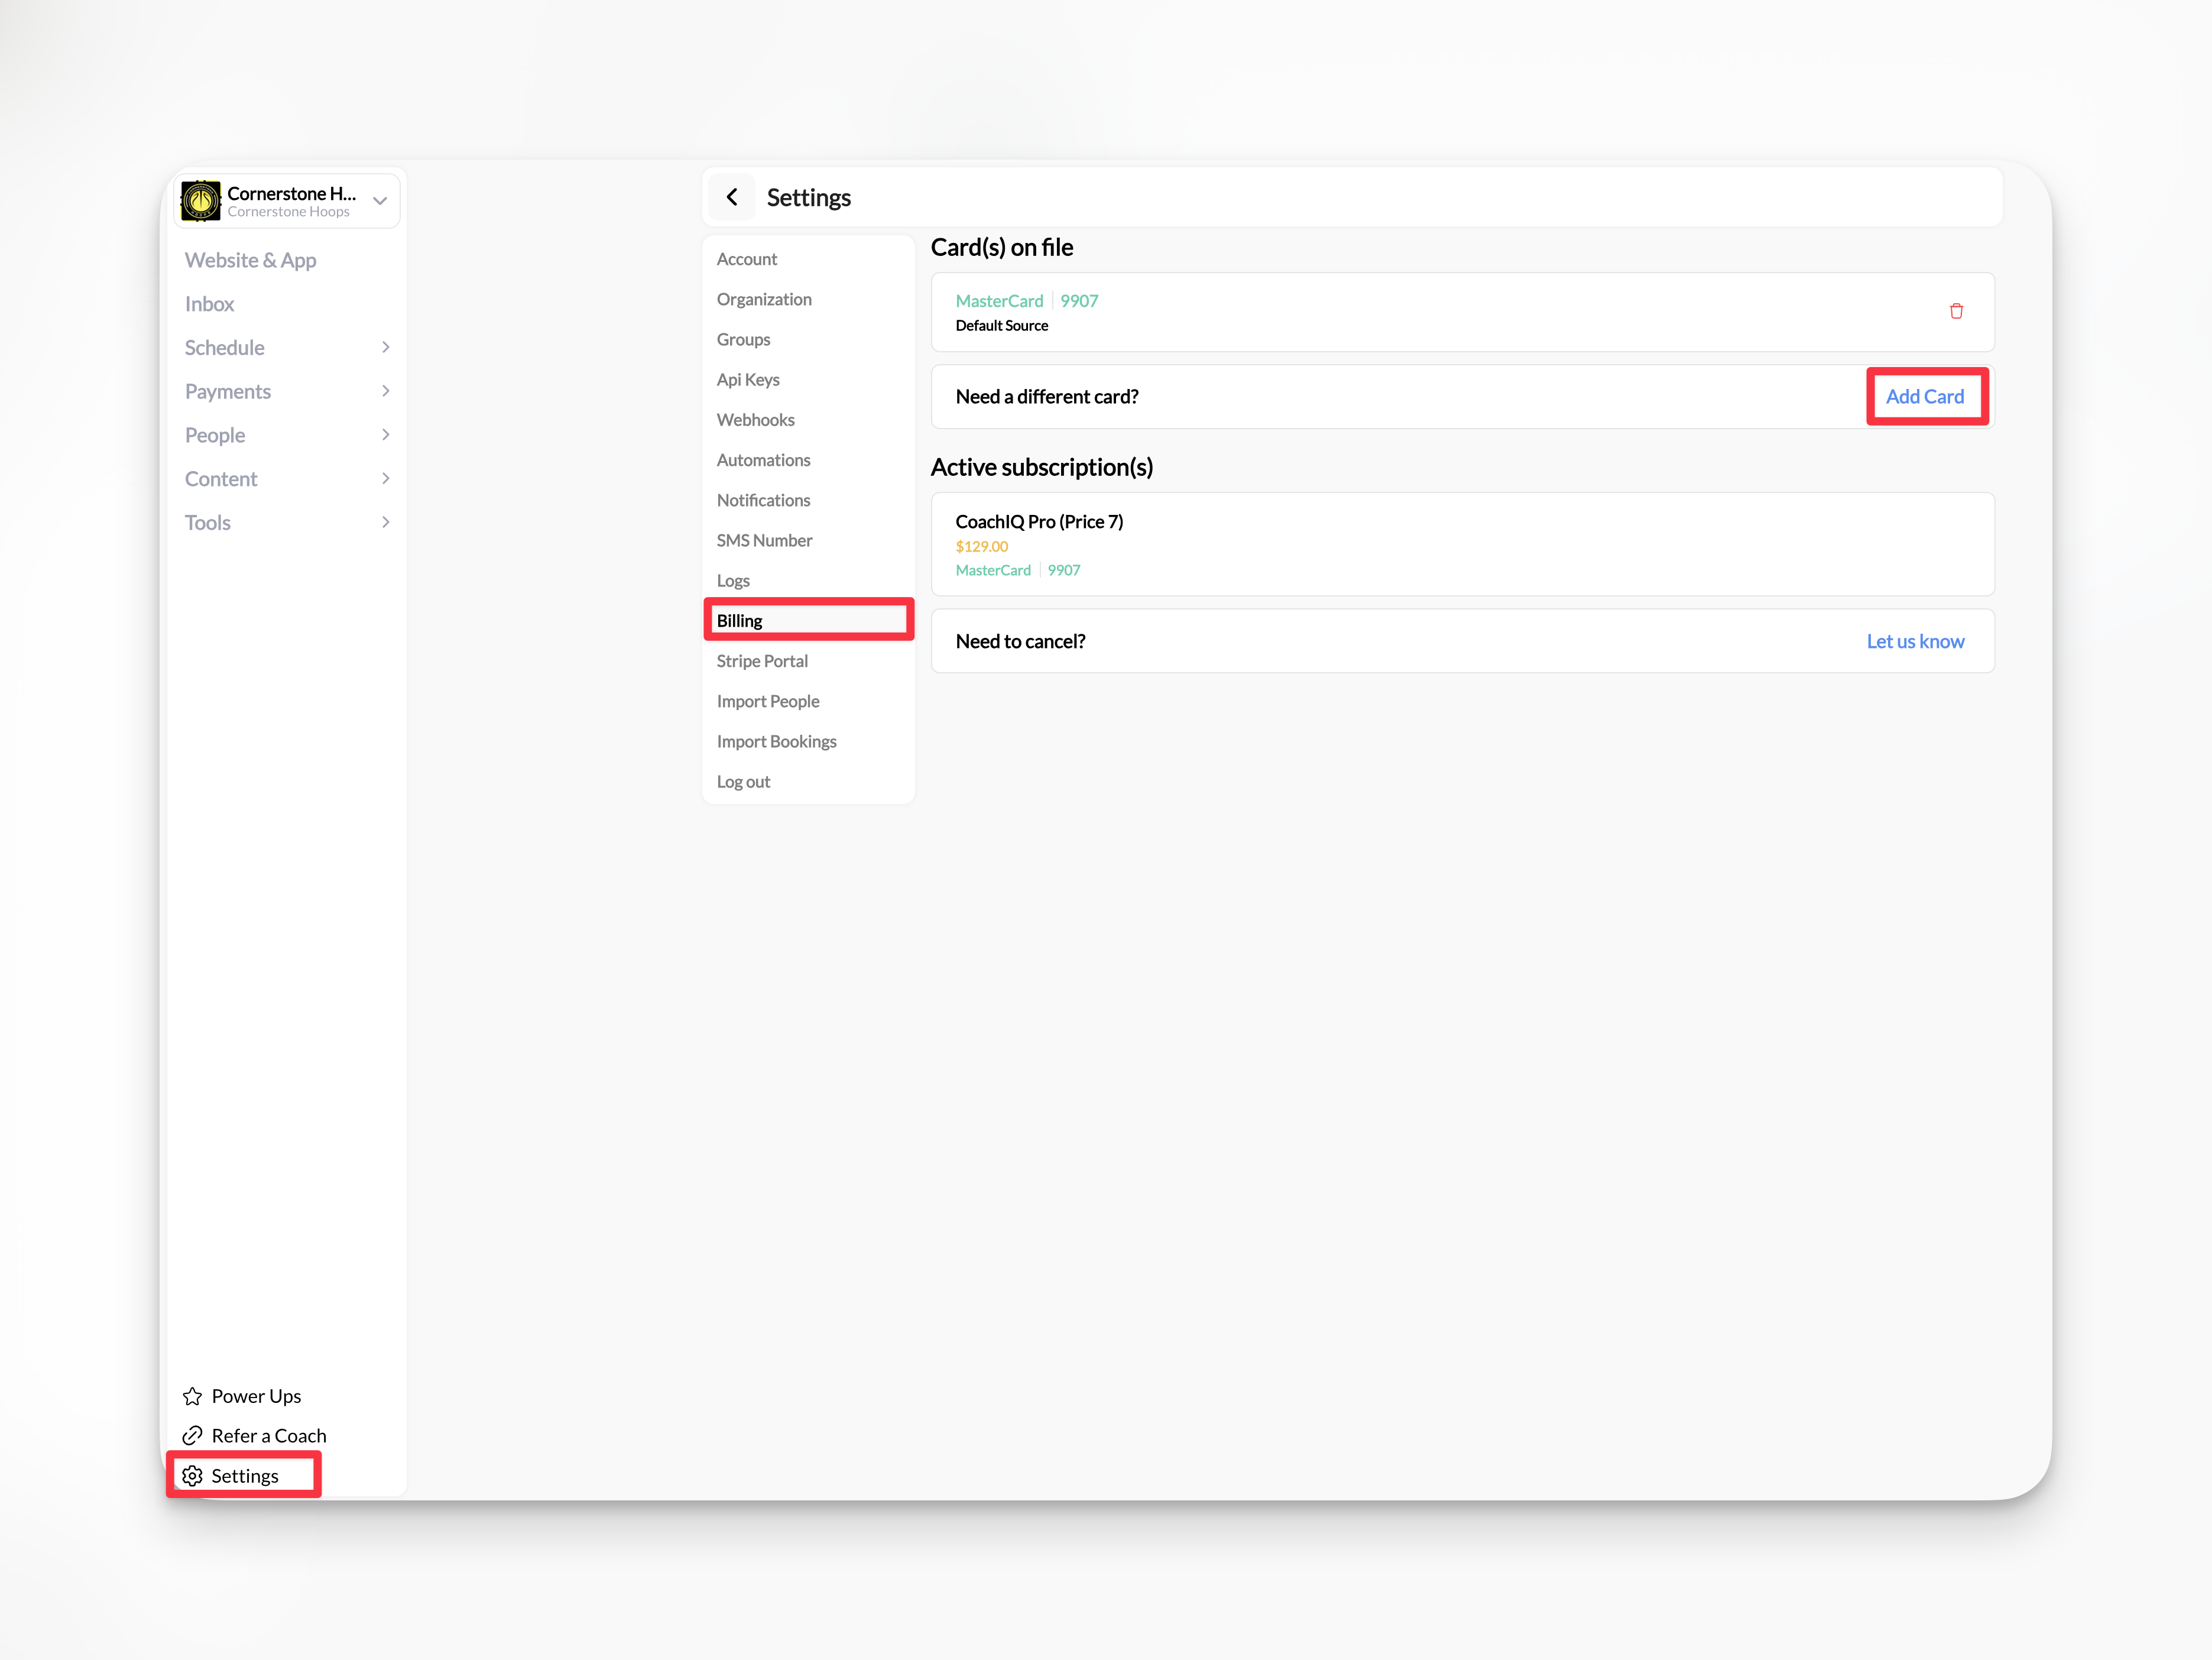Go to Api Keys settings
This screenshot has height=1660, width=2212.
point(748,380)
